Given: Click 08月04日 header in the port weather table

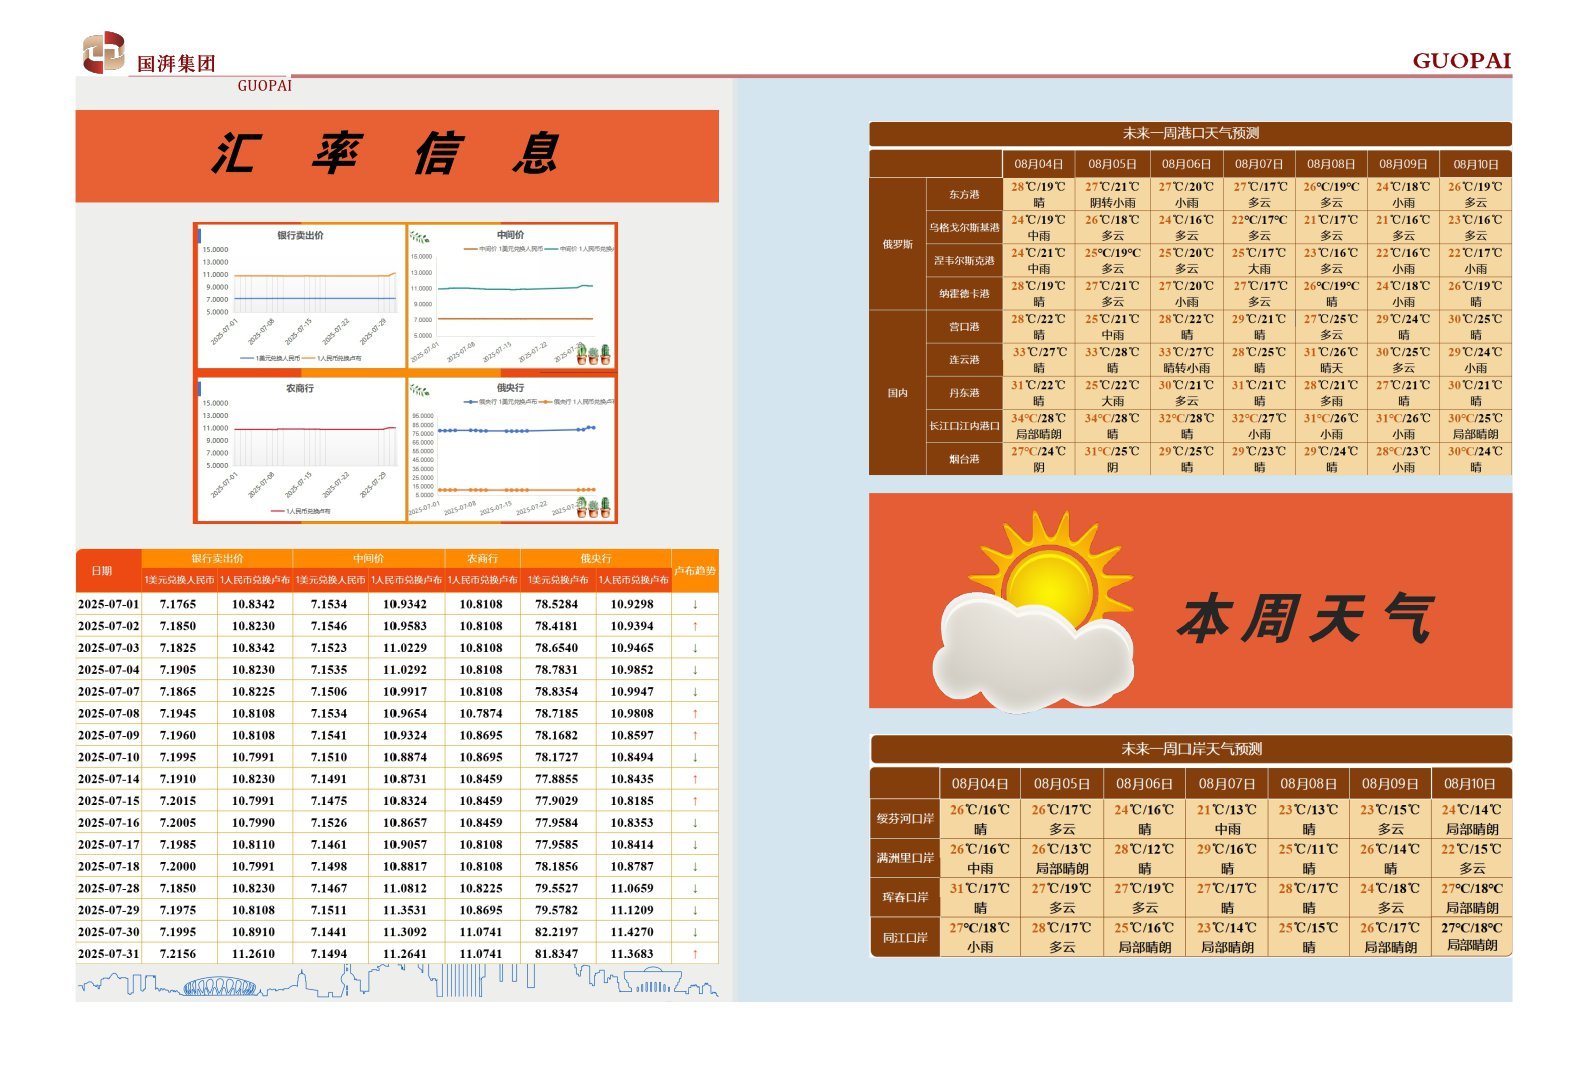Looking at the screenshot, I should (x=1038, y=164).
